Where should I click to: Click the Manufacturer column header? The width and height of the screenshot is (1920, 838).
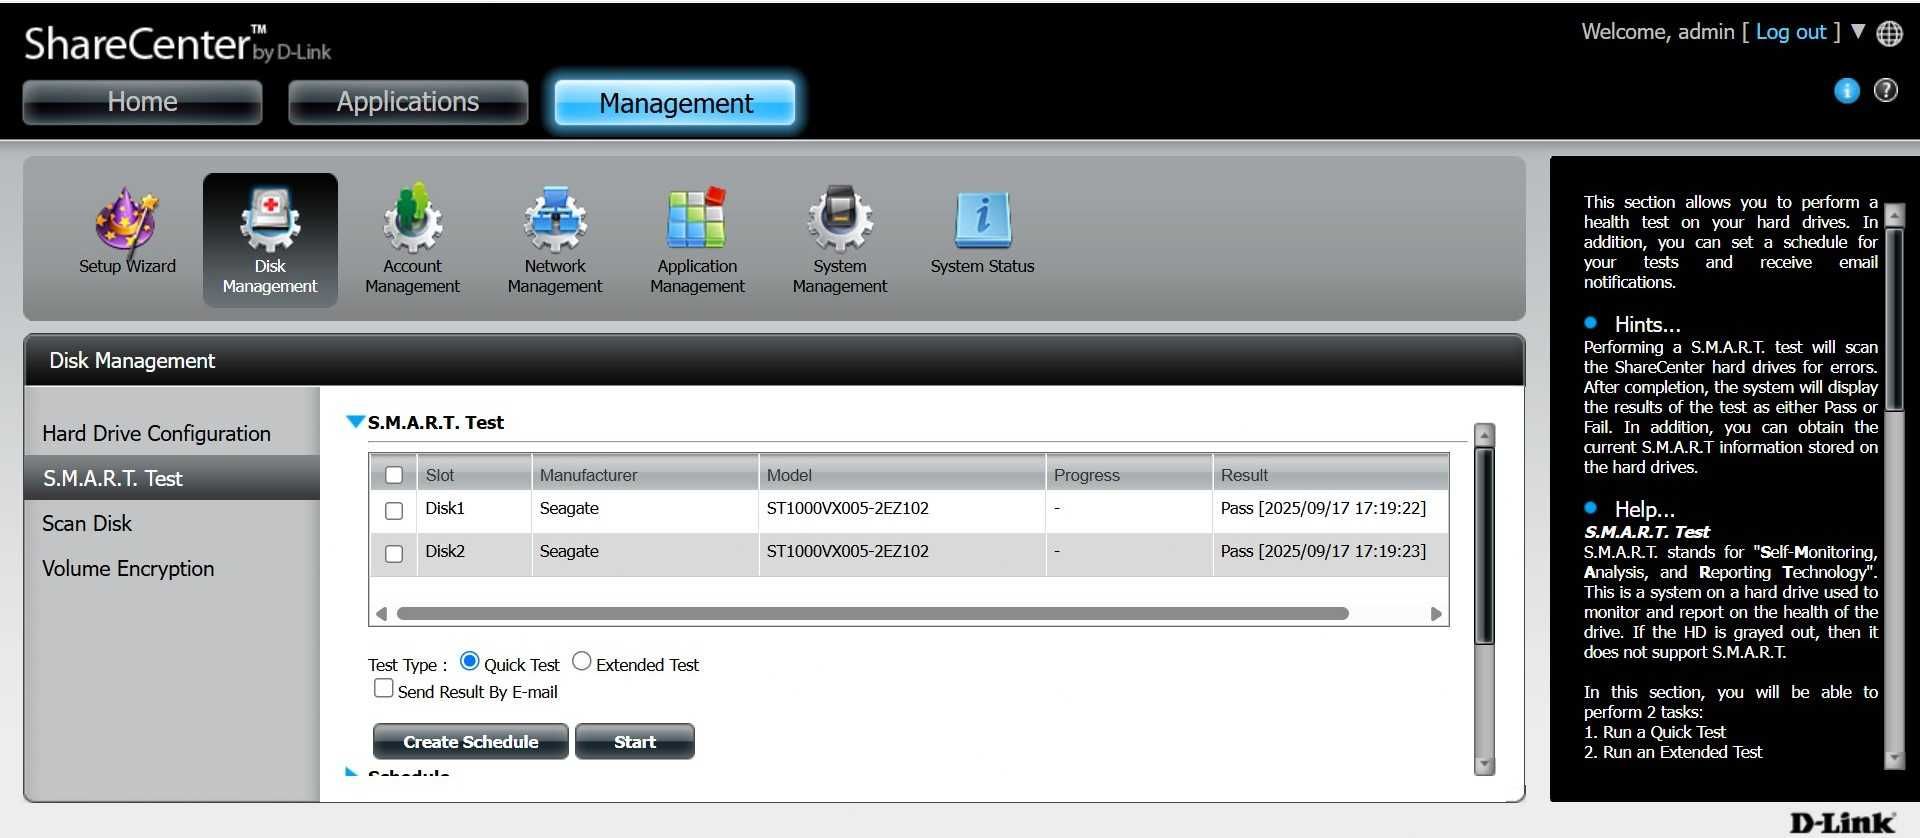(645, 475)
